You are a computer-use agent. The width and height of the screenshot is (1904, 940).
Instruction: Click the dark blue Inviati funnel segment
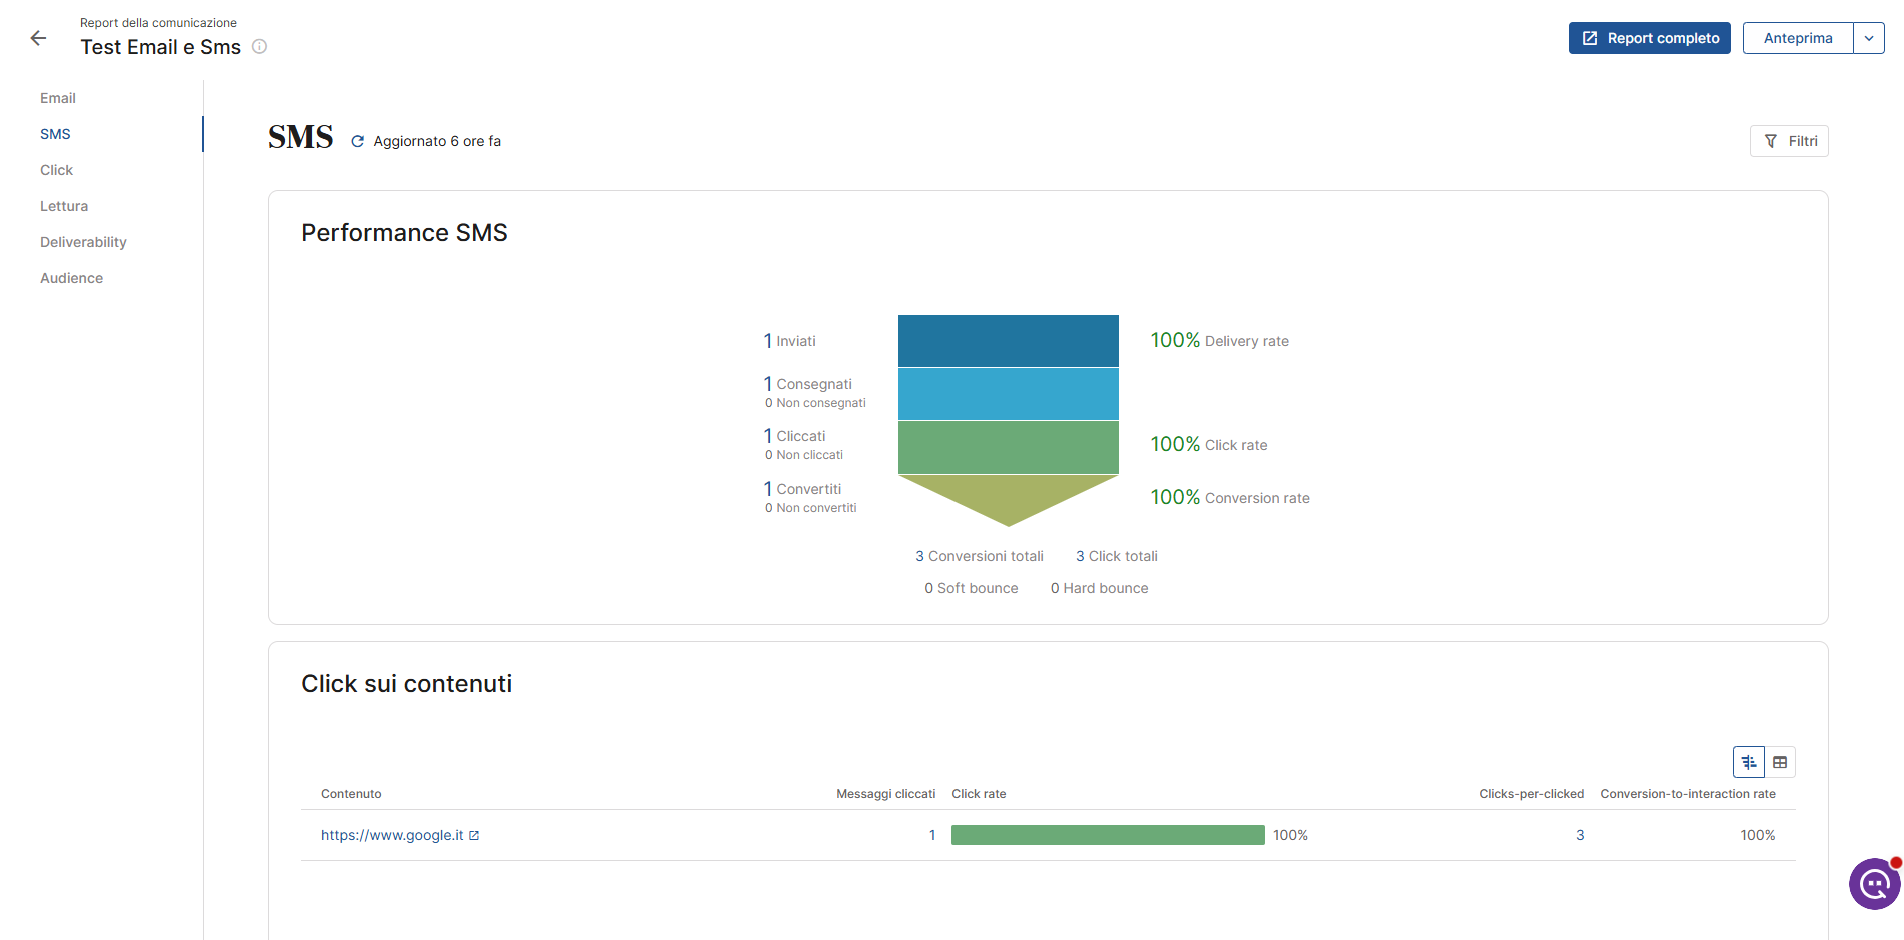tap(1008, 341)
